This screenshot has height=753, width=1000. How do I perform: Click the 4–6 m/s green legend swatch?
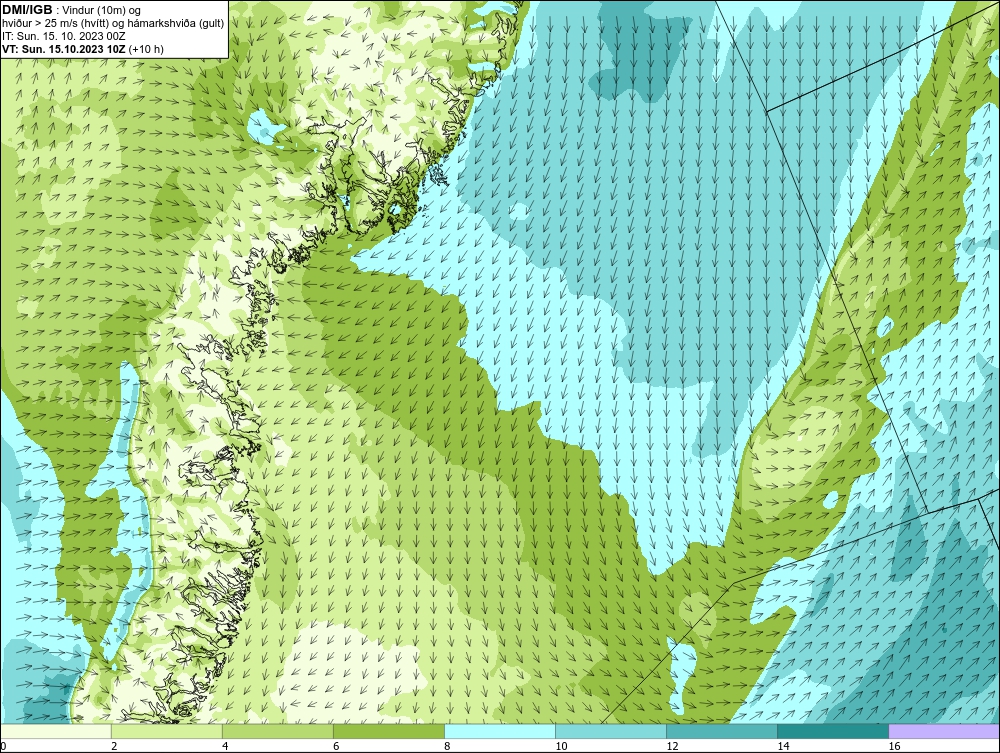tap(278, 731)
